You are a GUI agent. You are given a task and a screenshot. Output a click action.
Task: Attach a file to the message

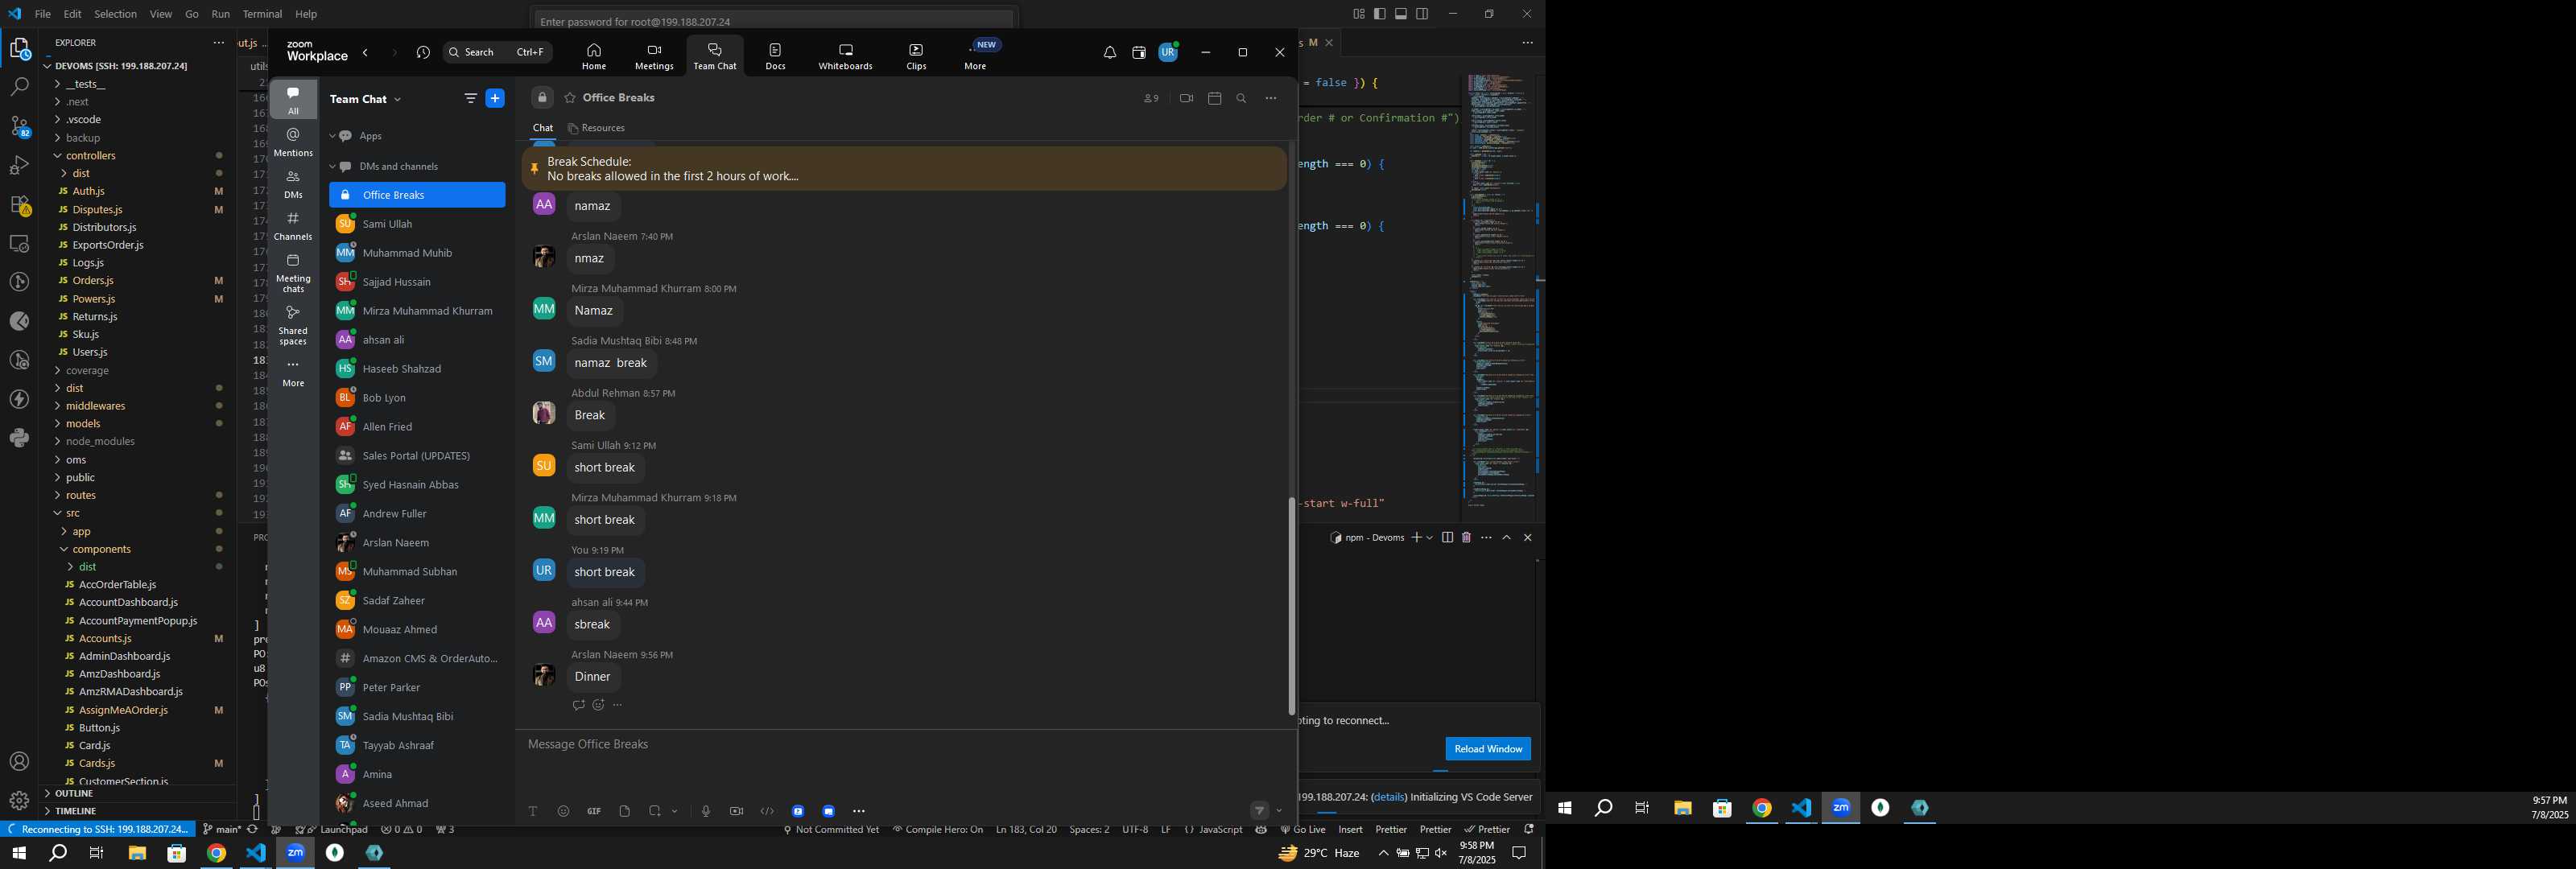click(625, 811)
